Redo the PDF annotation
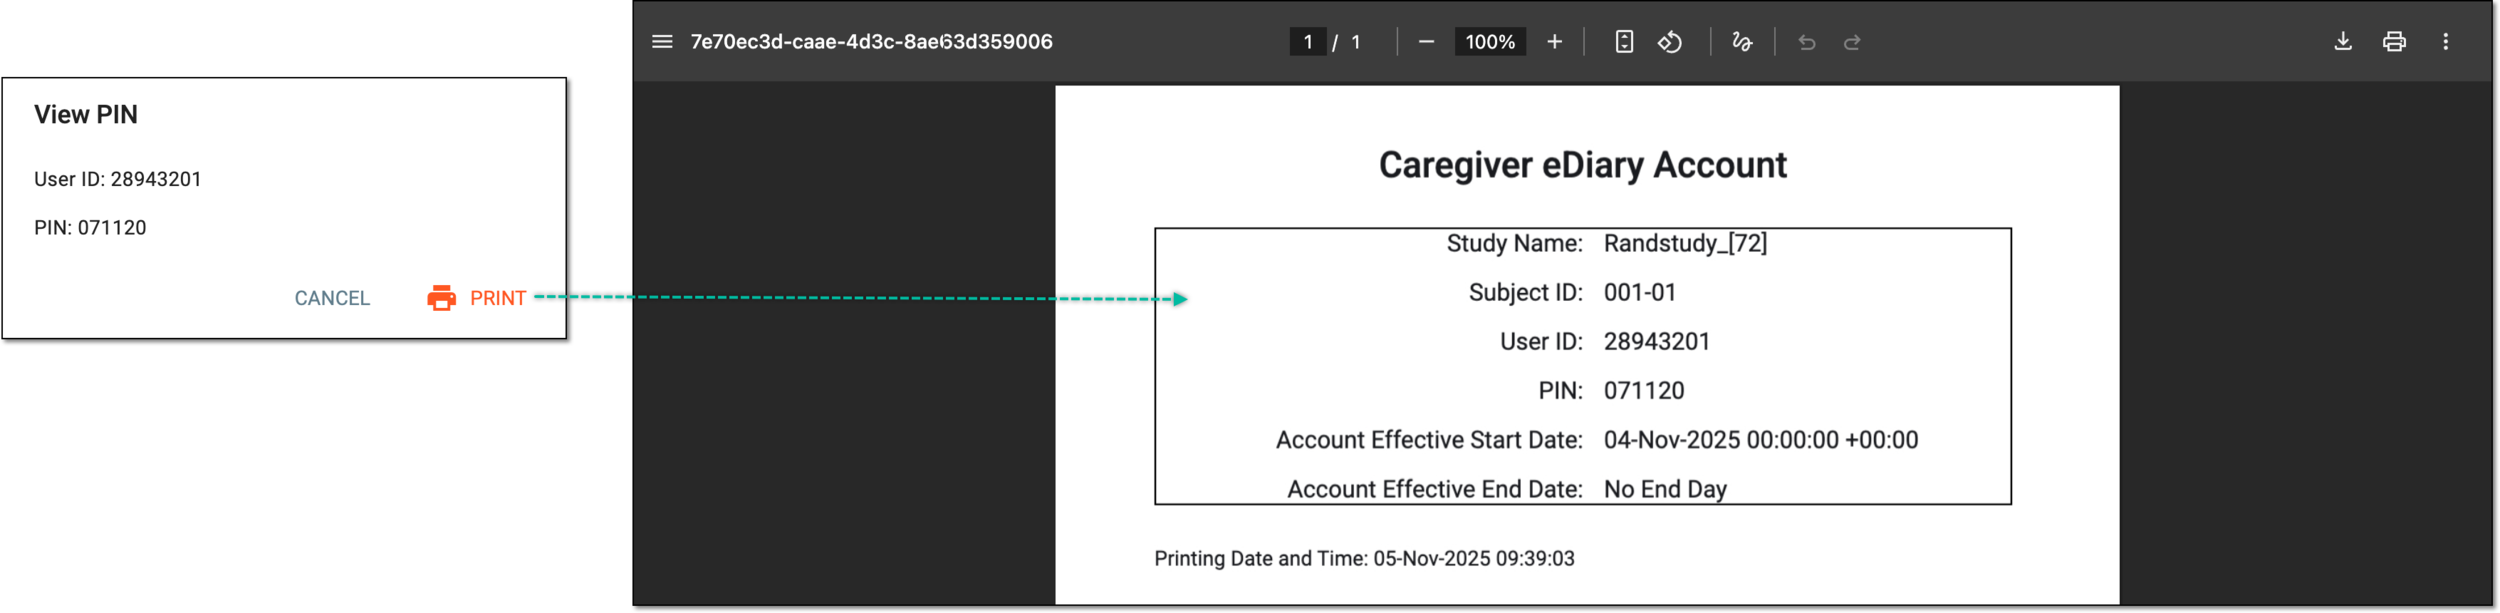The image size is (2500, 613). pos(1852,42)
